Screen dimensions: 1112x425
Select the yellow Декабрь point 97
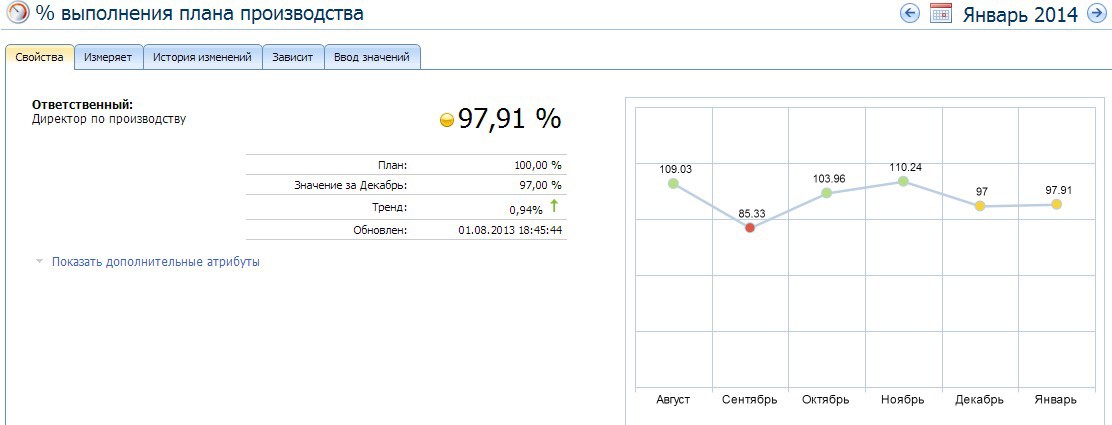click(980, 206)
